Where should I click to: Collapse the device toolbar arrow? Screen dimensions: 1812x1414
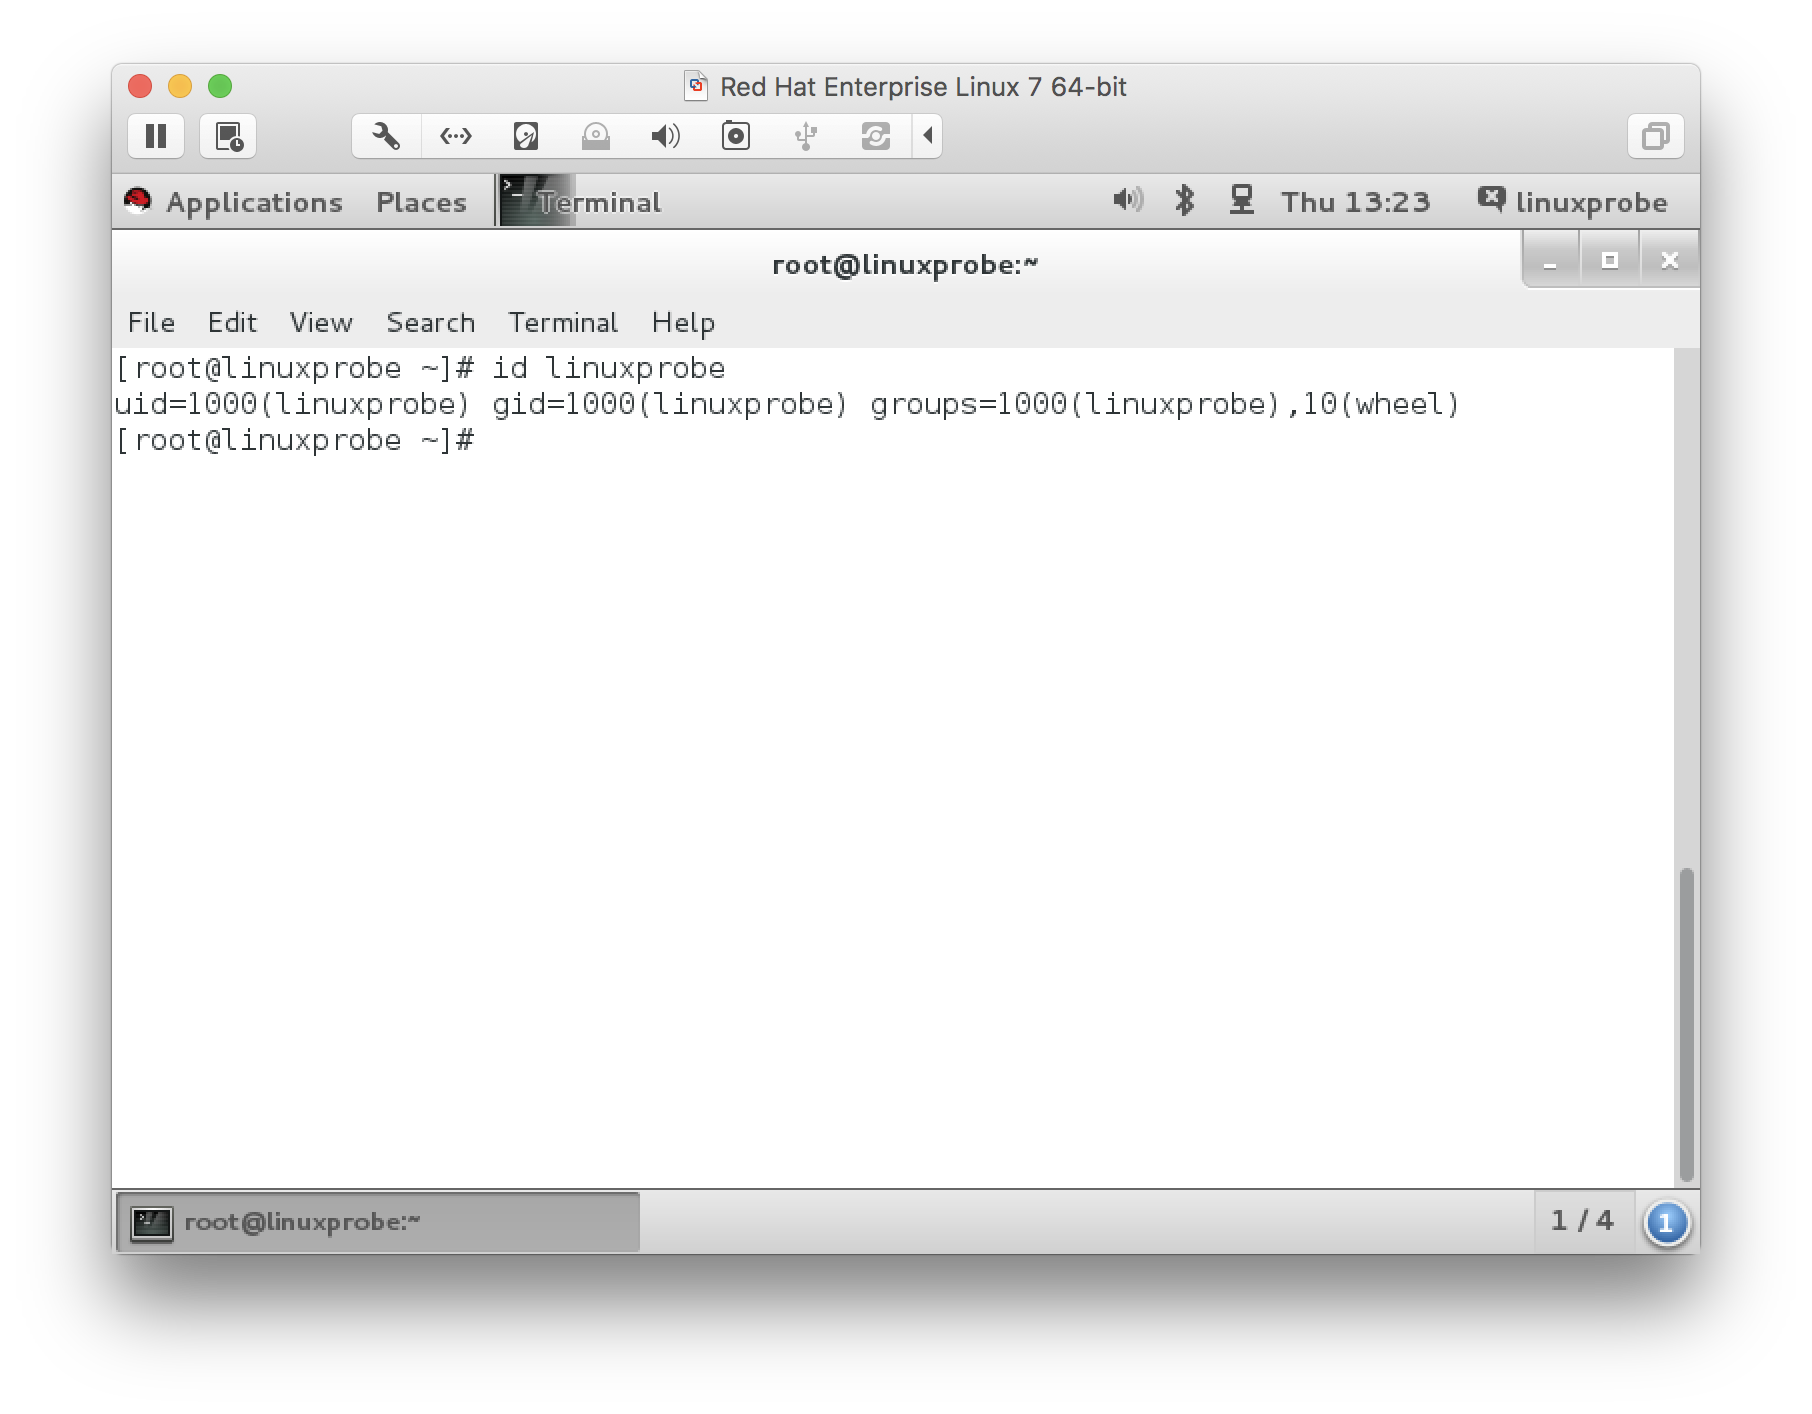tap(928, 136)
